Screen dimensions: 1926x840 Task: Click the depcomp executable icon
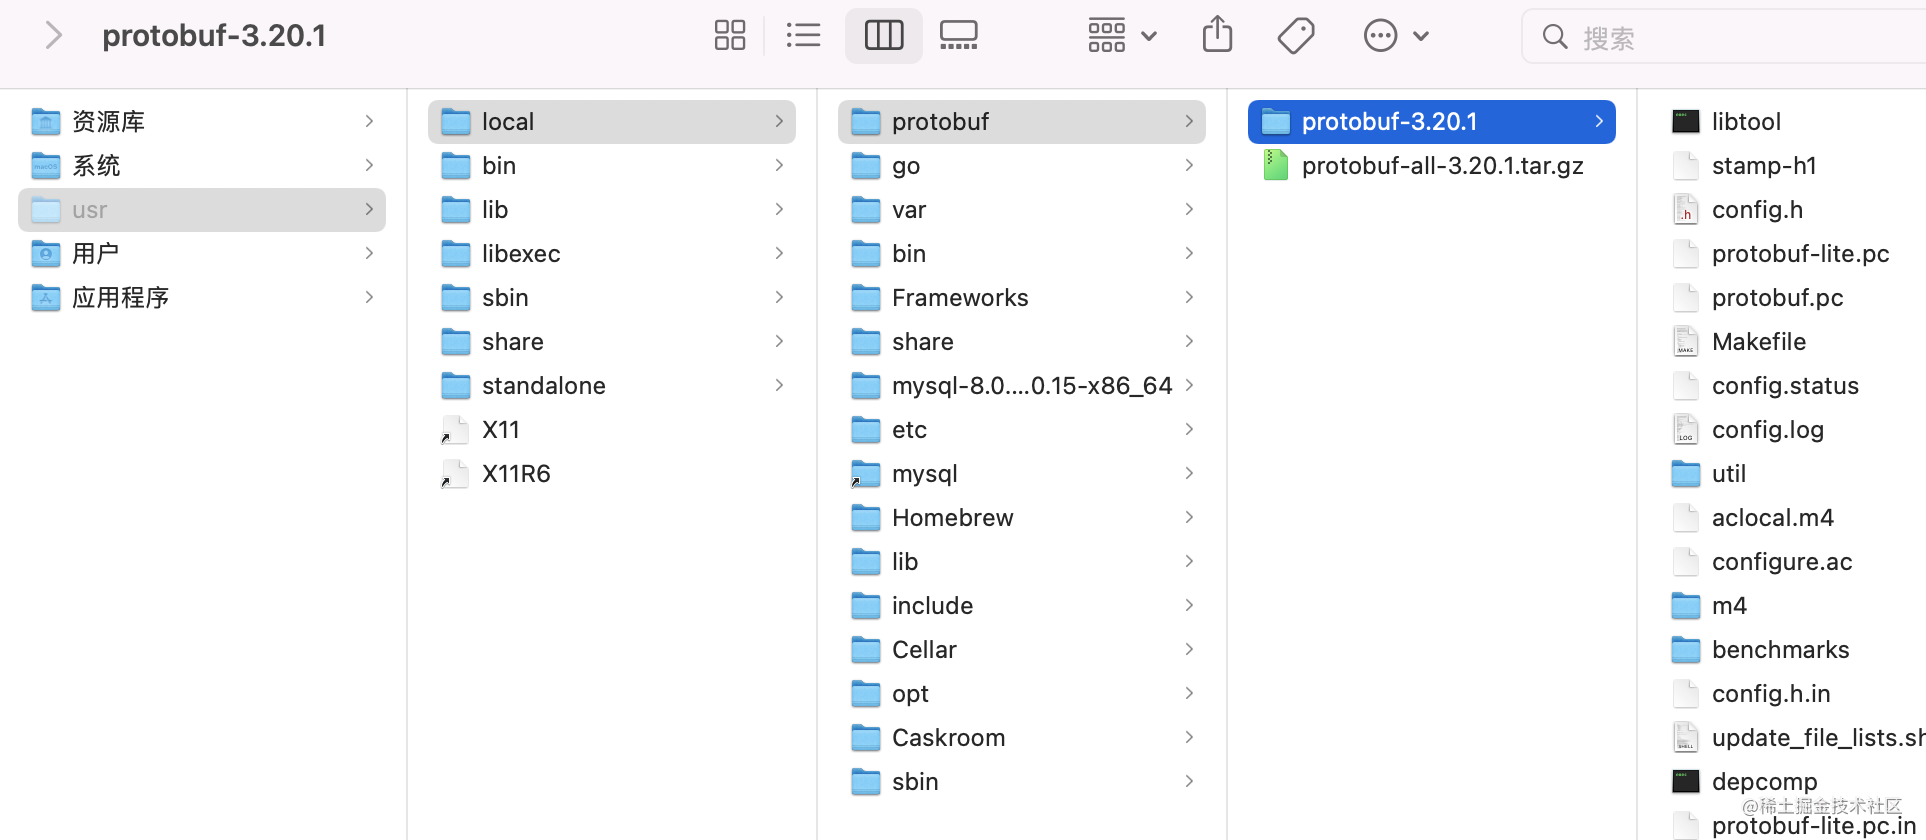click(x=1686, y=782)
